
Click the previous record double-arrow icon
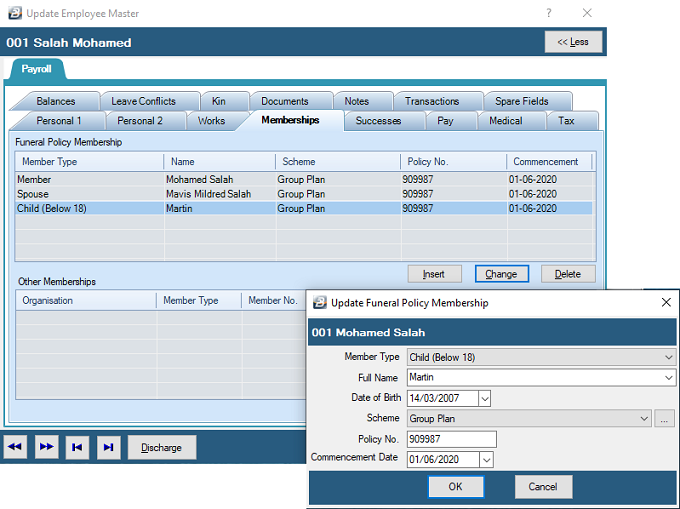[x=15, y=447]
